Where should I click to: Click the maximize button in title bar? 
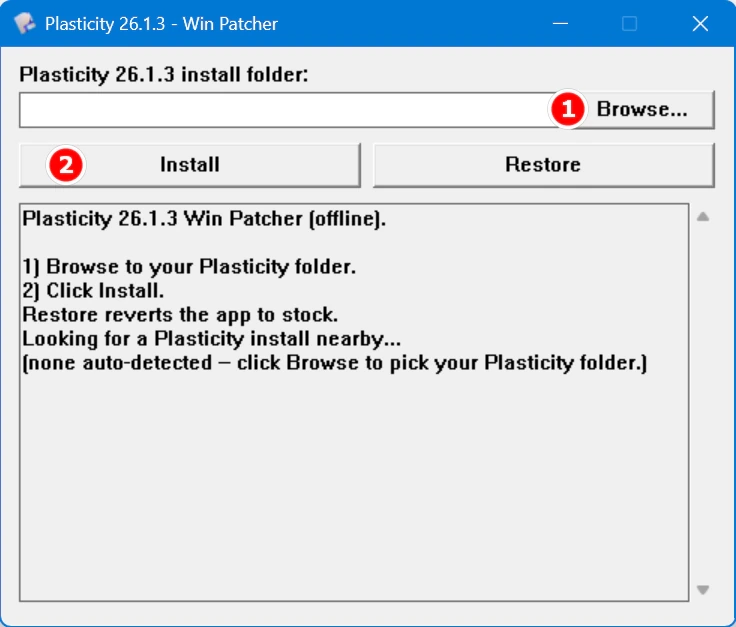[x=629, y=23]
